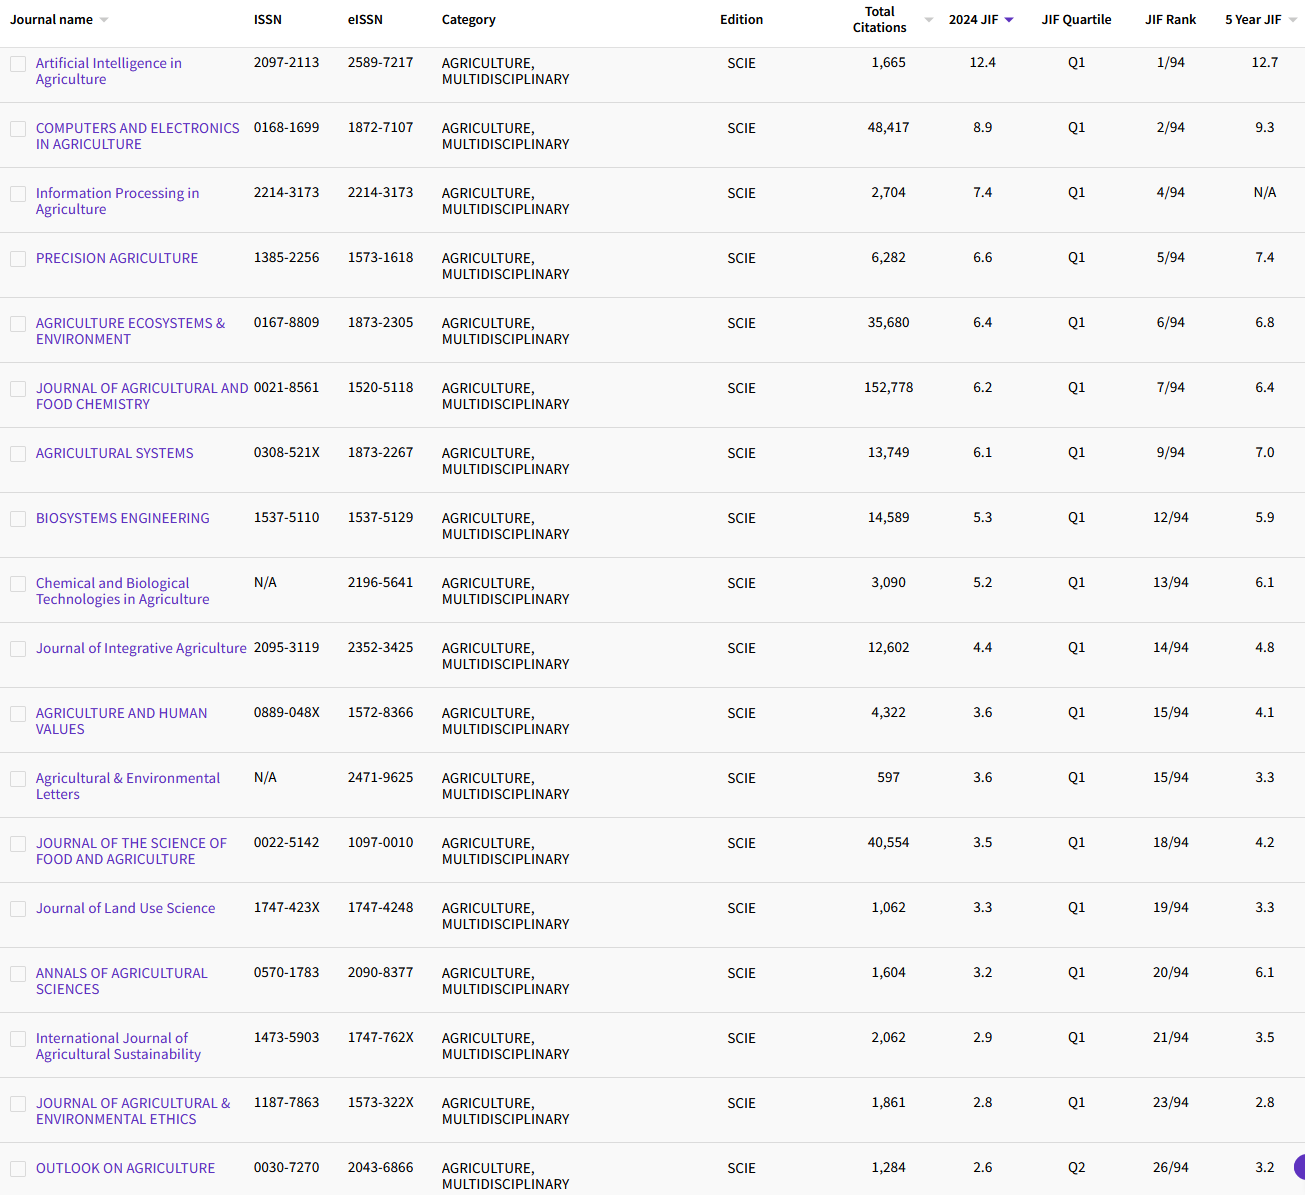Click the sort arrow beside Total Citations

tap(928, 20)
